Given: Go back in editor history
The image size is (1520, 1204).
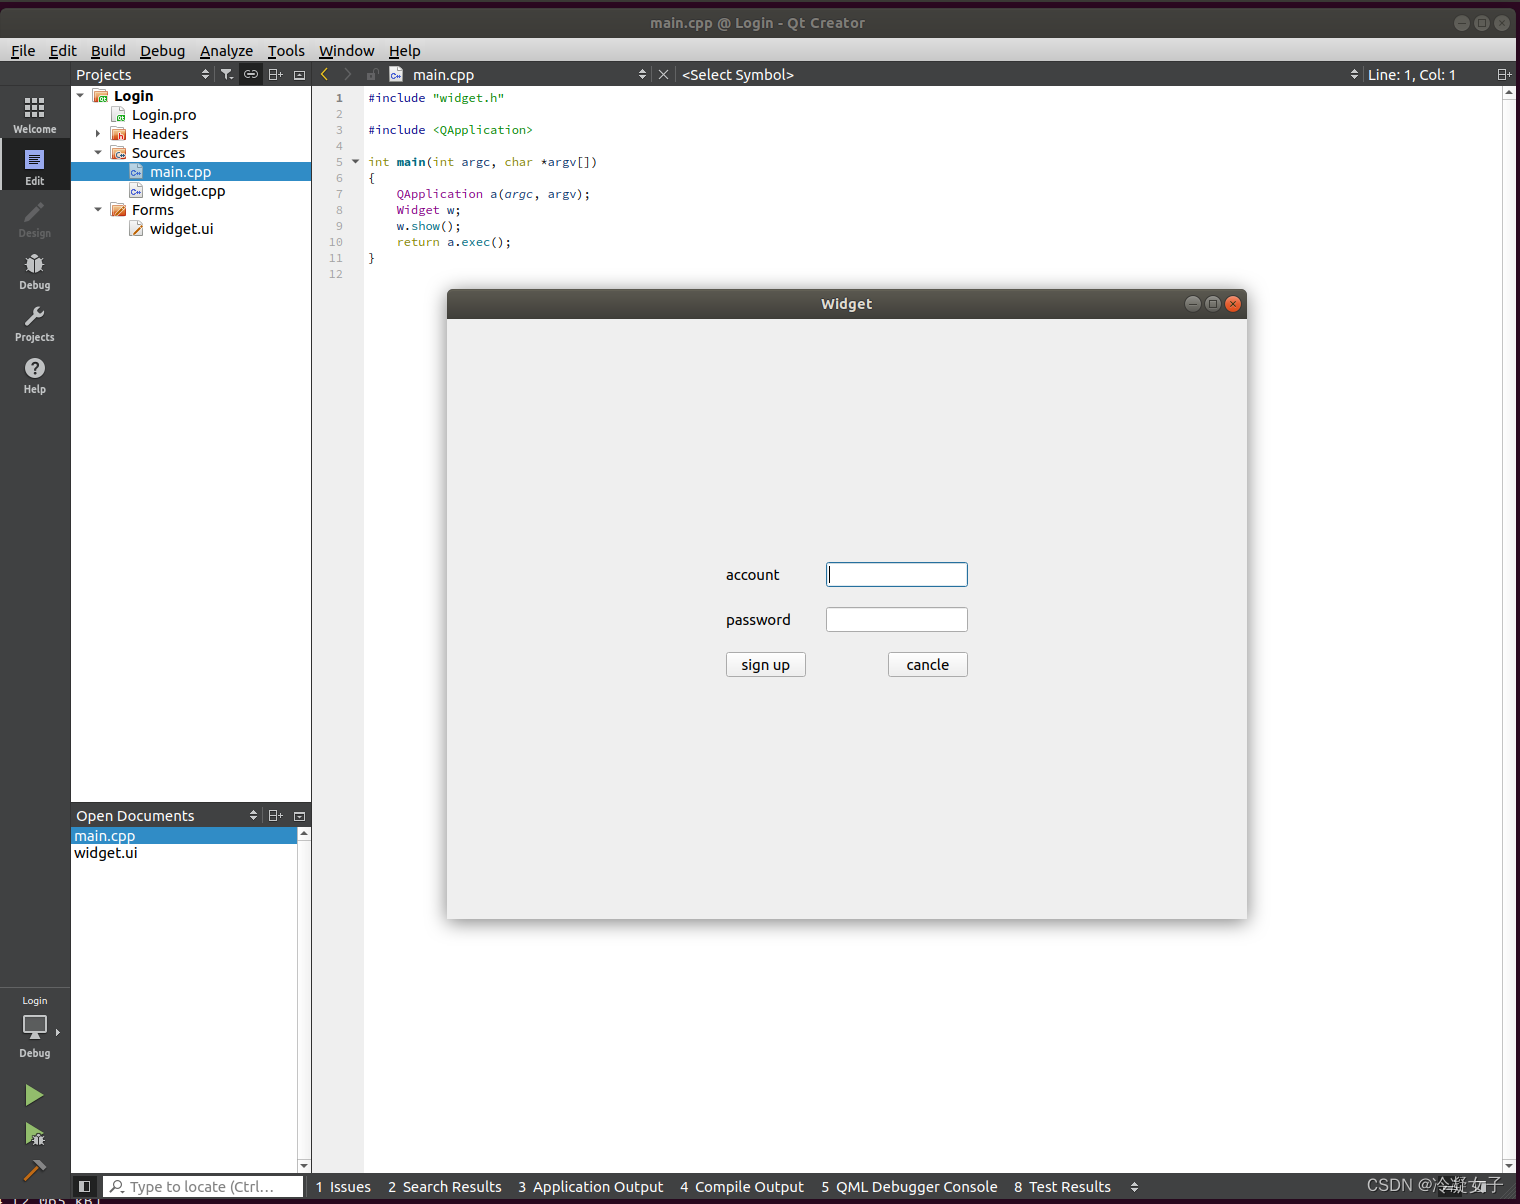Looking at the screenshot, I should click(x=324, y=74).
